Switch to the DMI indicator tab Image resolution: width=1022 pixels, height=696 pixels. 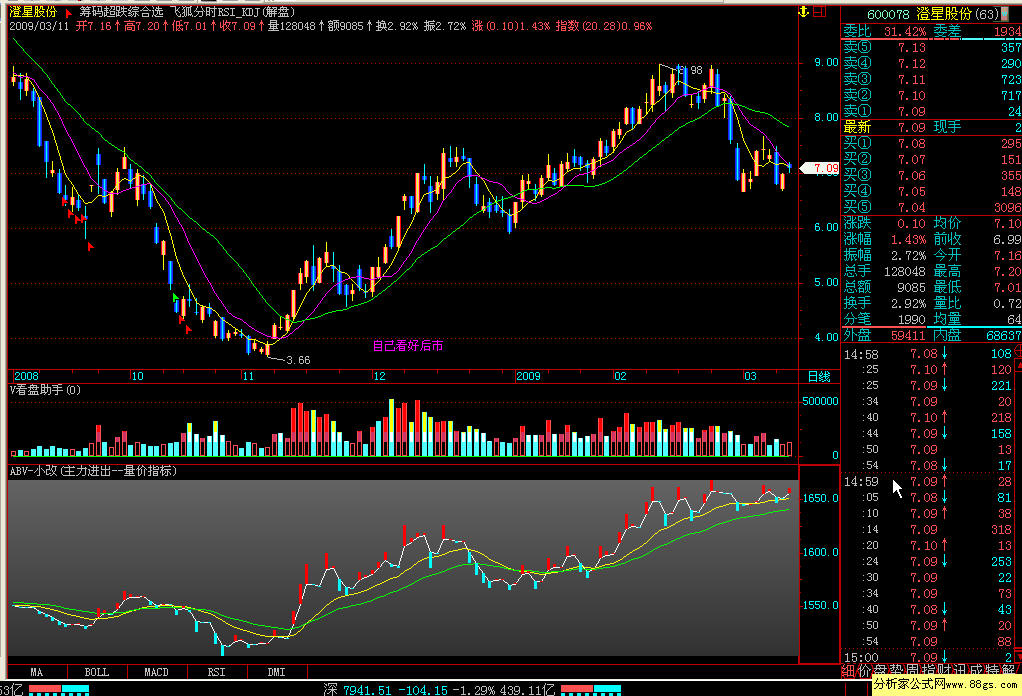276,672
